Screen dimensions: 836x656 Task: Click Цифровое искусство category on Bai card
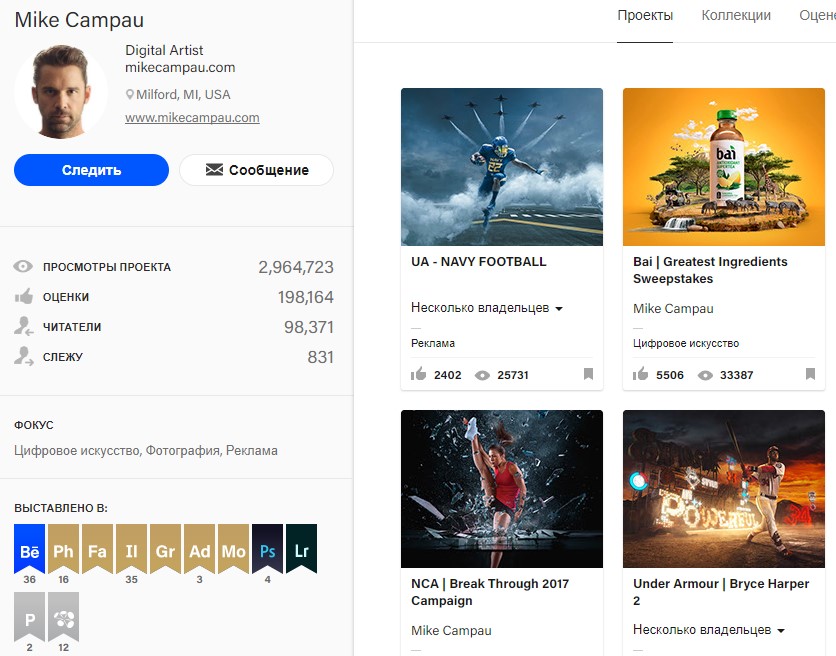[686, 343]
